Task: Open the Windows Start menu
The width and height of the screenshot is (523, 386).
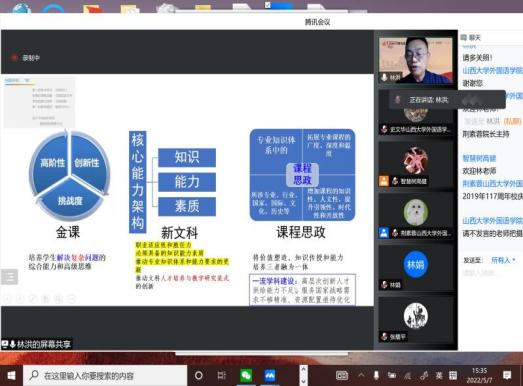Action: point(11,376)
